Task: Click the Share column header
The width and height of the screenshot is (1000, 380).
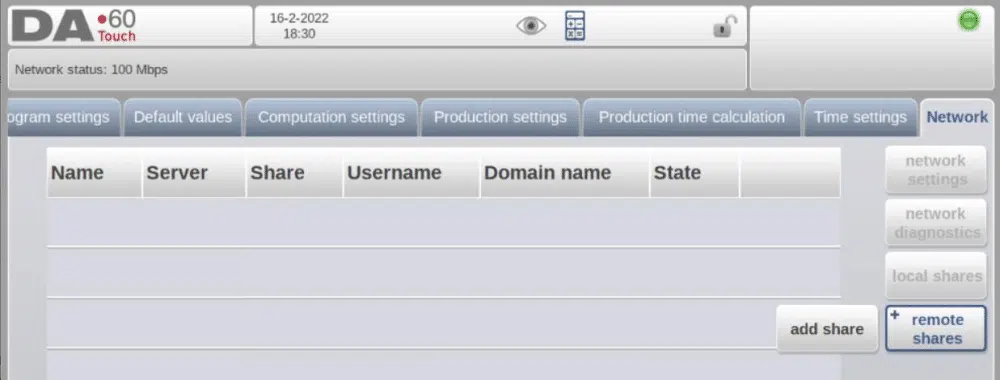Action: click(294, 173)
